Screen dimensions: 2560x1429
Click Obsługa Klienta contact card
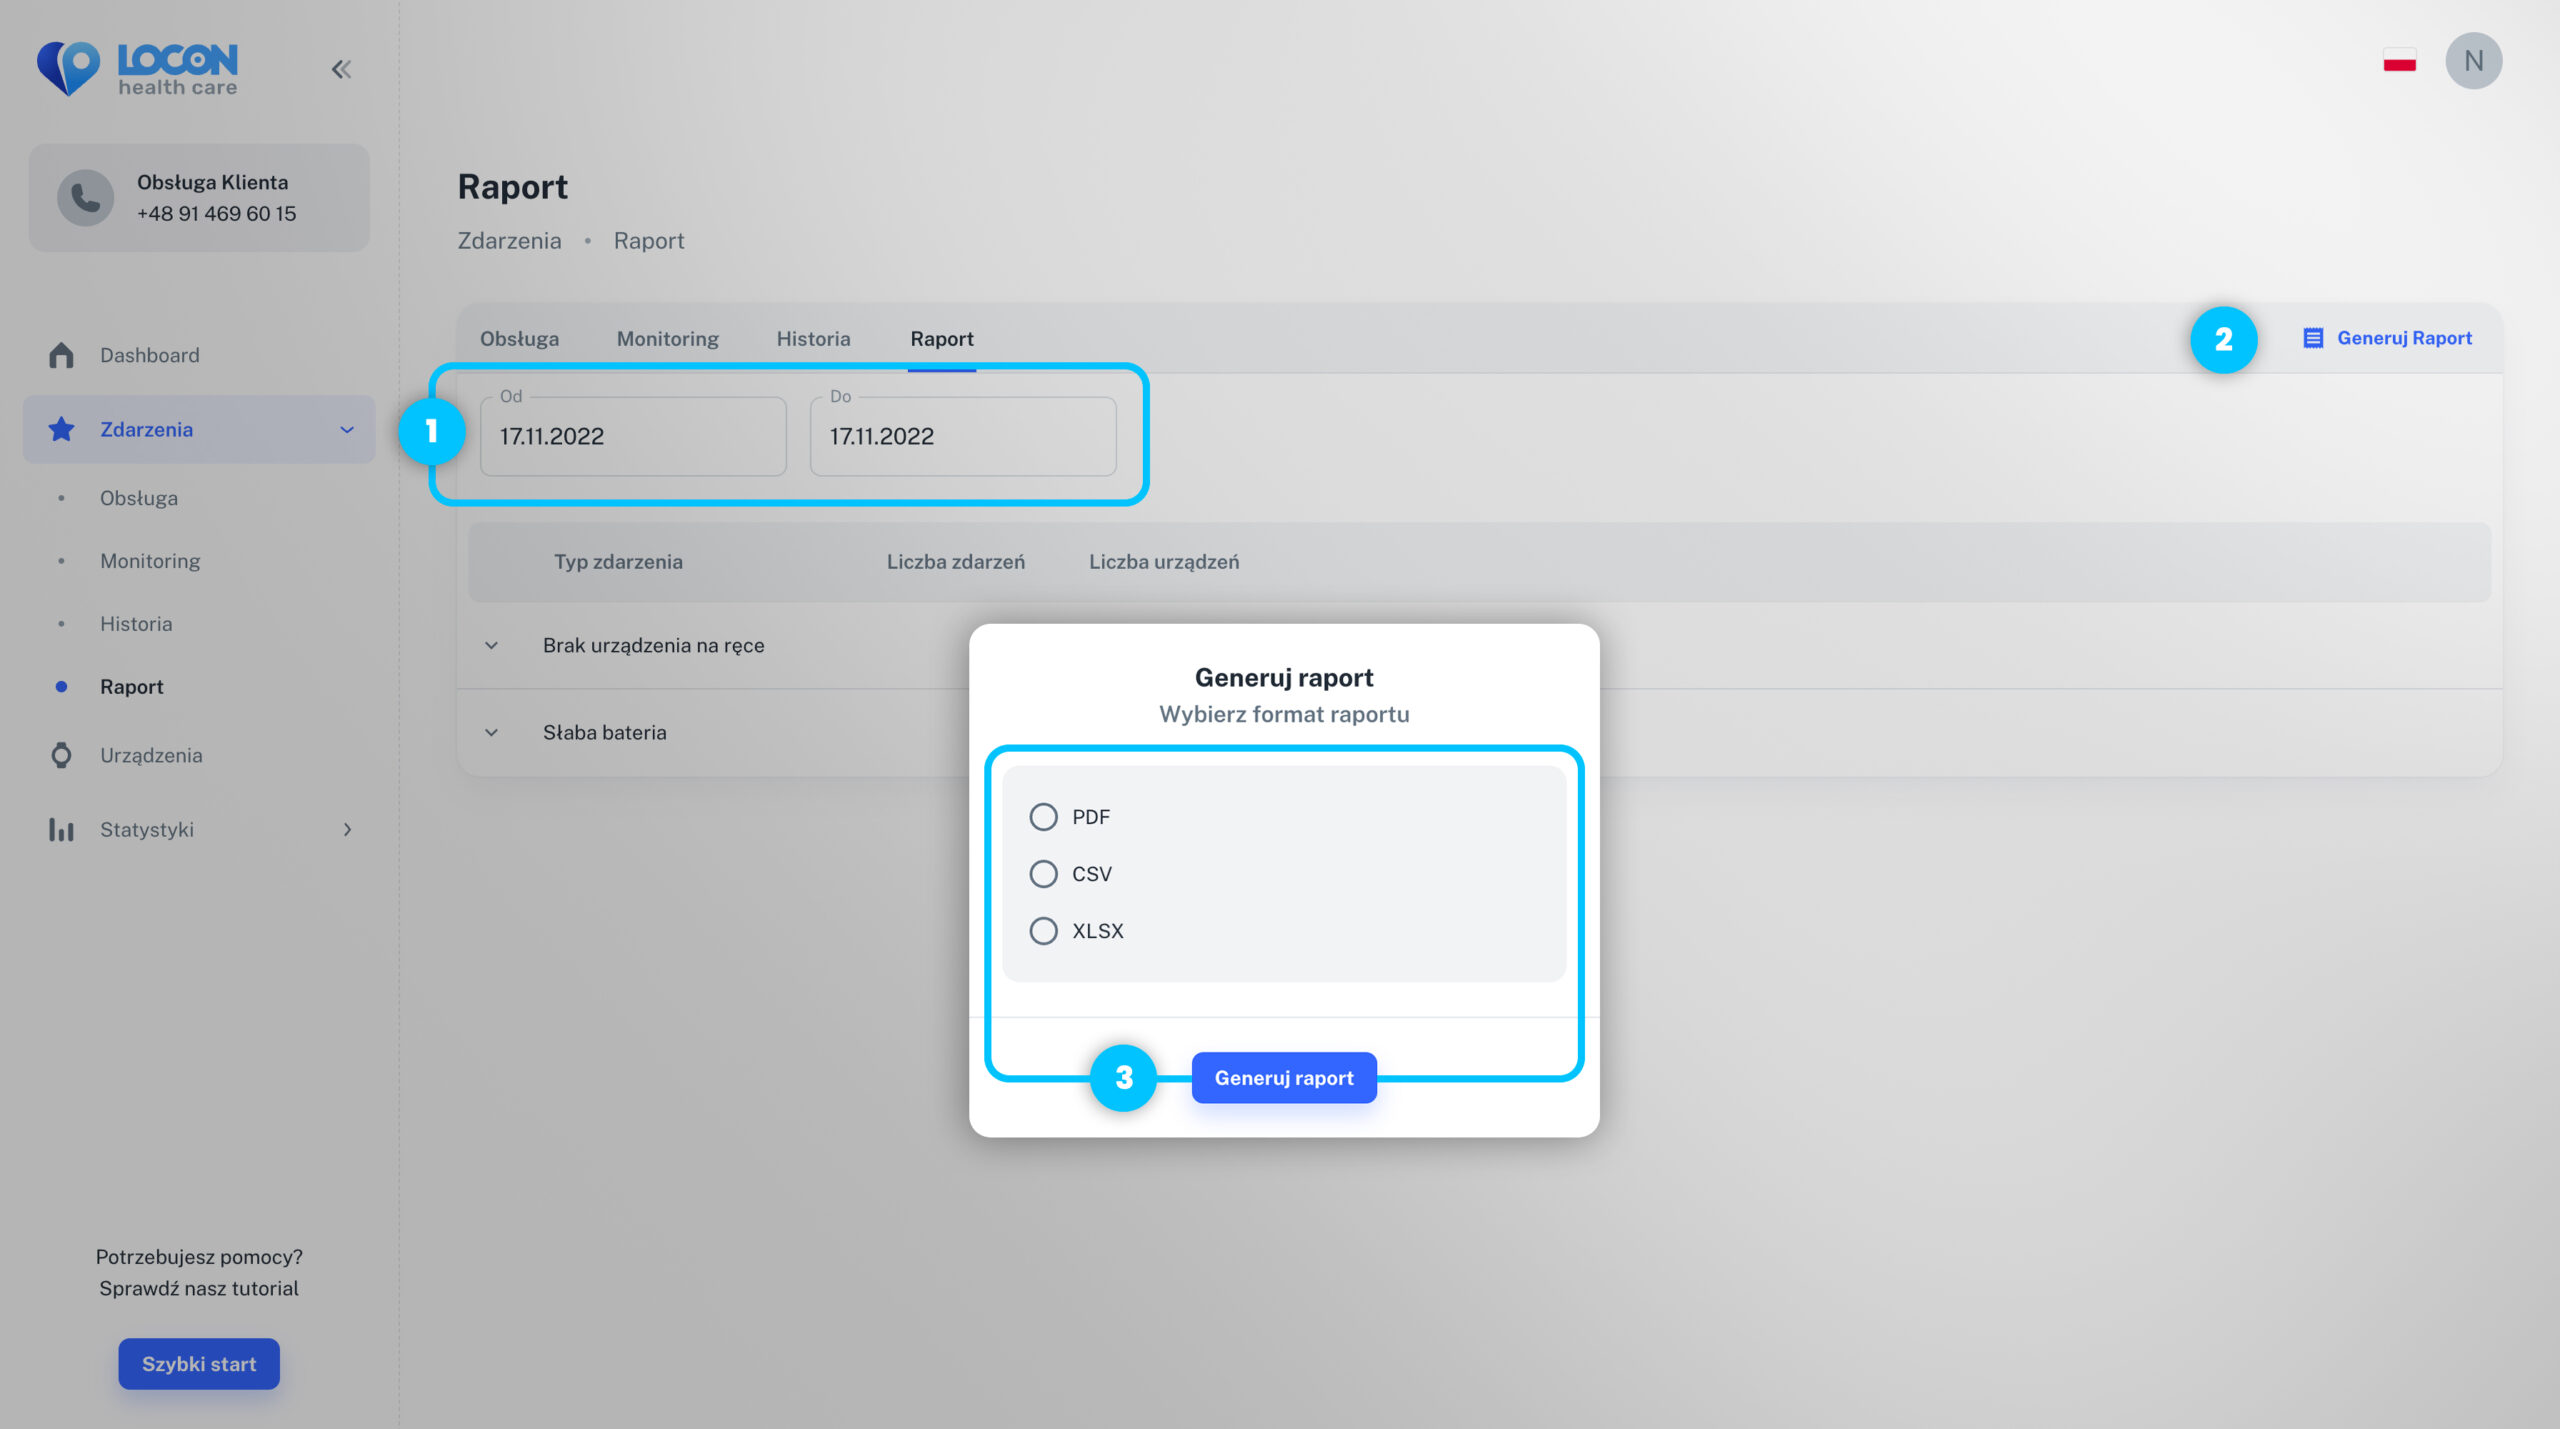tap(199, 198)
